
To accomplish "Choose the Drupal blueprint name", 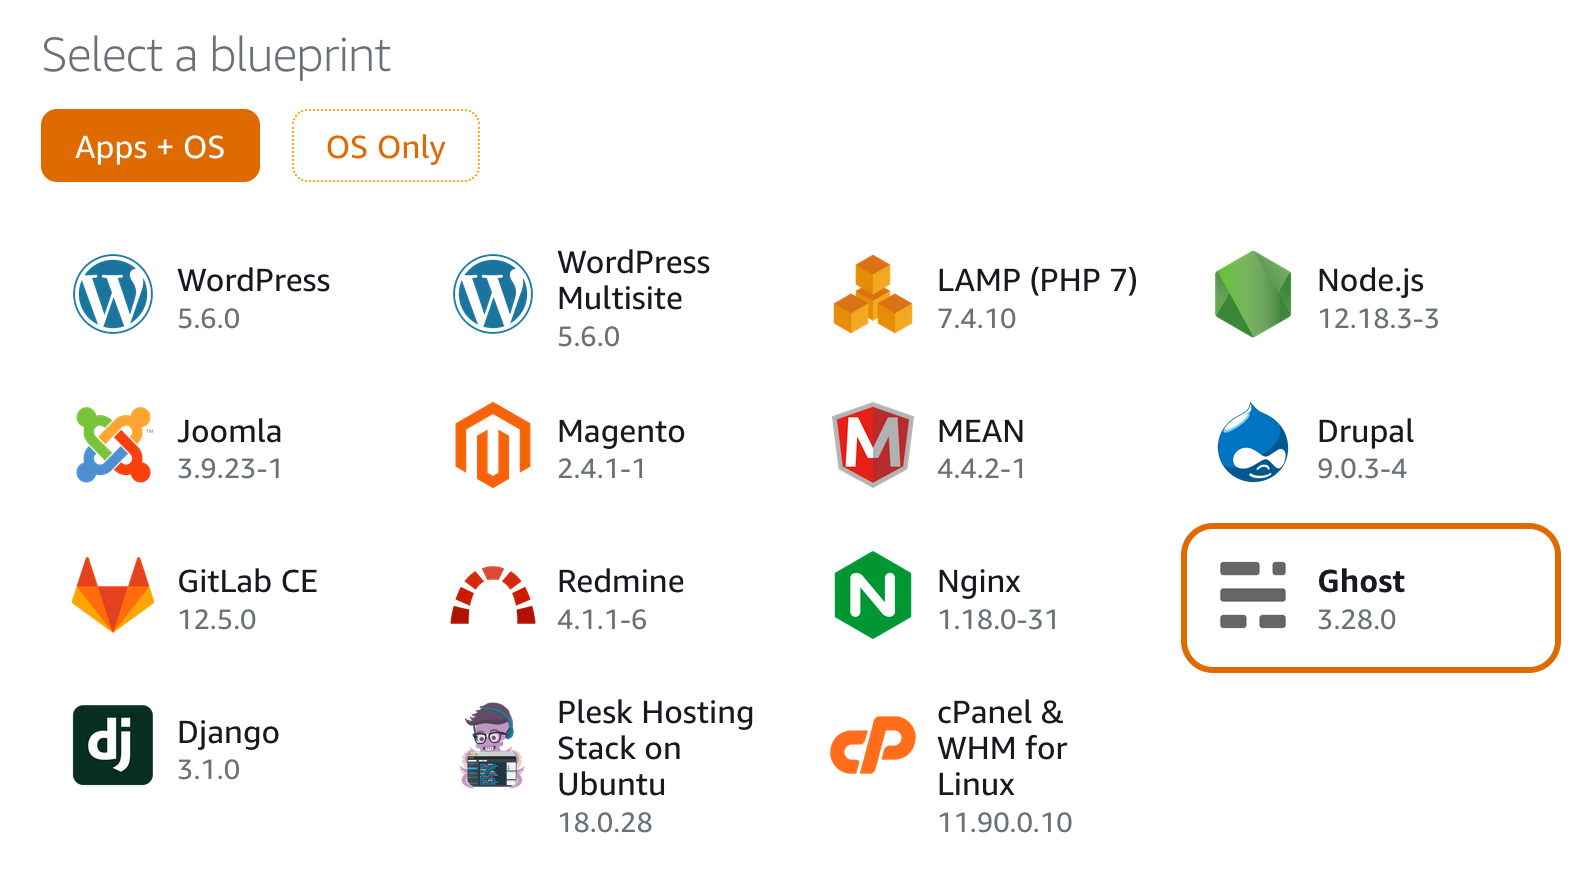I will click(1366, 432).
